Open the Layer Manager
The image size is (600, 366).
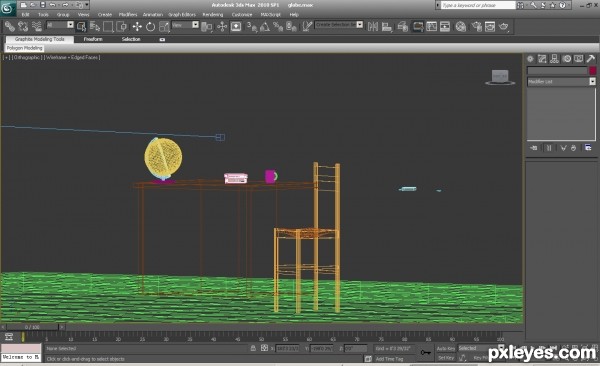402,26
